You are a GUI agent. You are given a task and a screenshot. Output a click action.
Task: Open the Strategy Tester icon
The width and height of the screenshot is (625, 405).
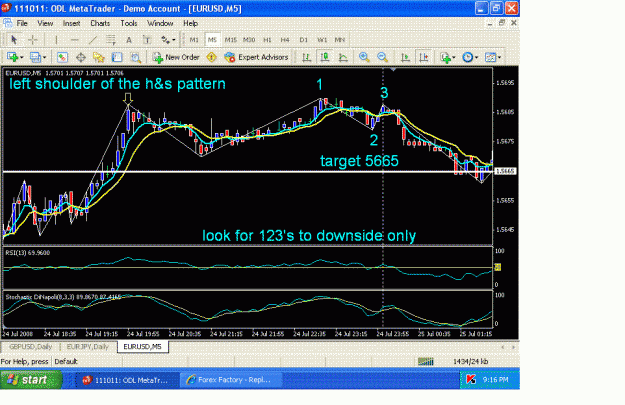(136, 57)
